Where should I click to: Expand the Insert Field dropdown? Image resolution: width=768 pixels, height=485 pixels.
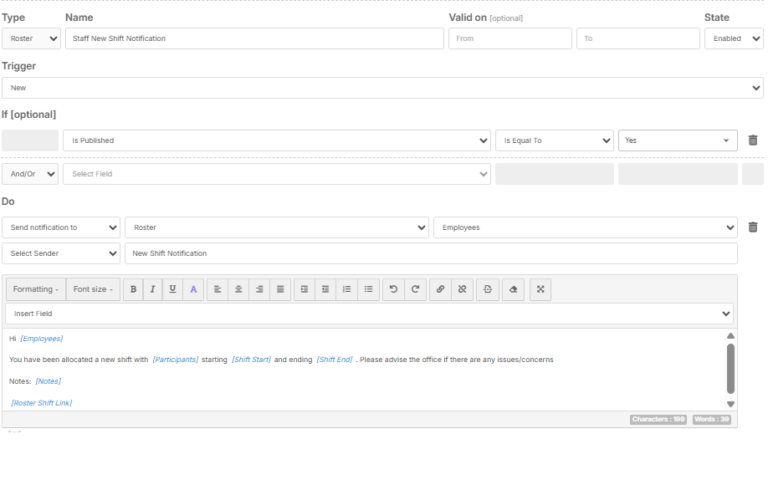tap(369, 314)
